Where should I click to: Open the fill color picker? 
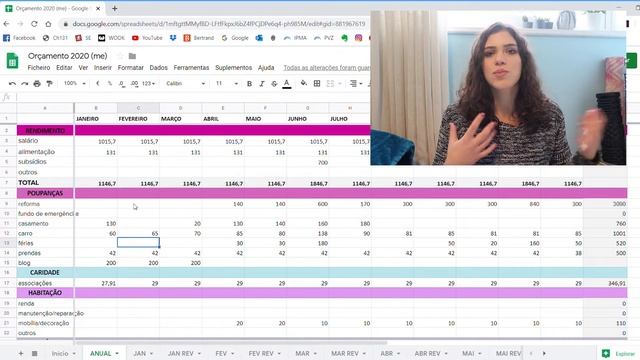(304, 83)
